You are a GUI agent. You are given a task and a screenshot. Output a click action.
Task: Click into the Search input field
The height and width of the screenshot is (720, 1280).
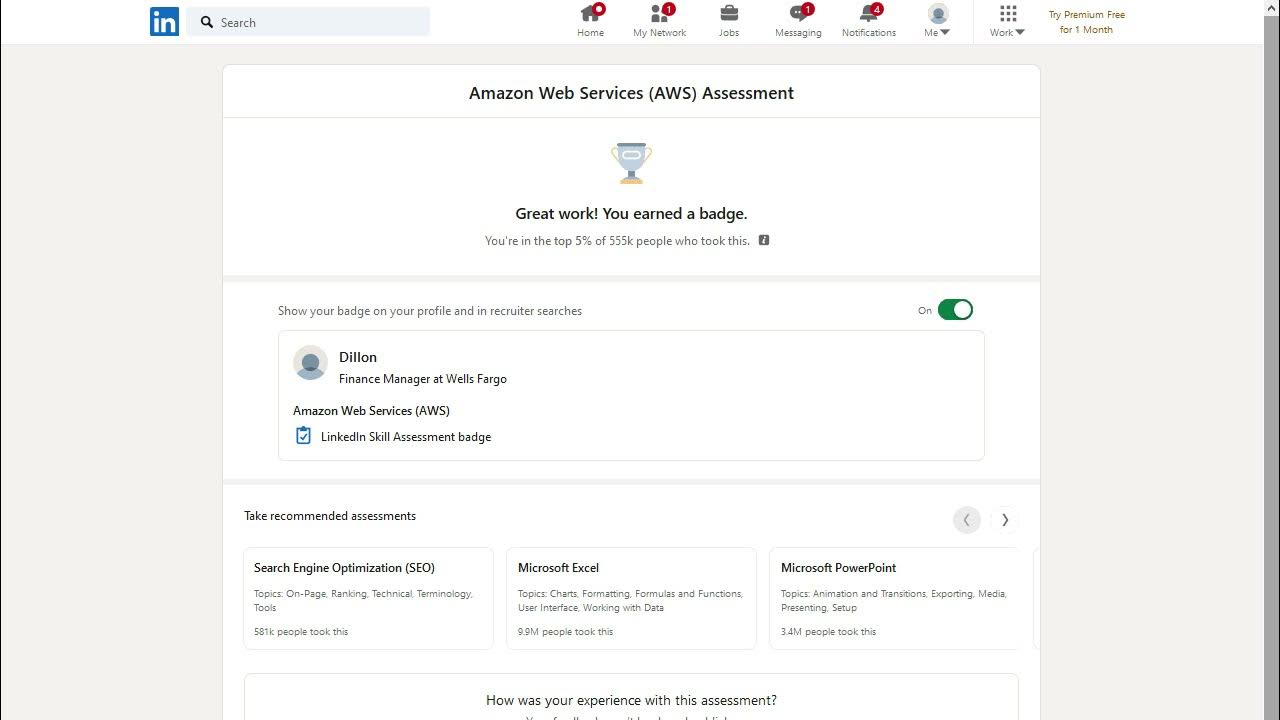(308, 22)
